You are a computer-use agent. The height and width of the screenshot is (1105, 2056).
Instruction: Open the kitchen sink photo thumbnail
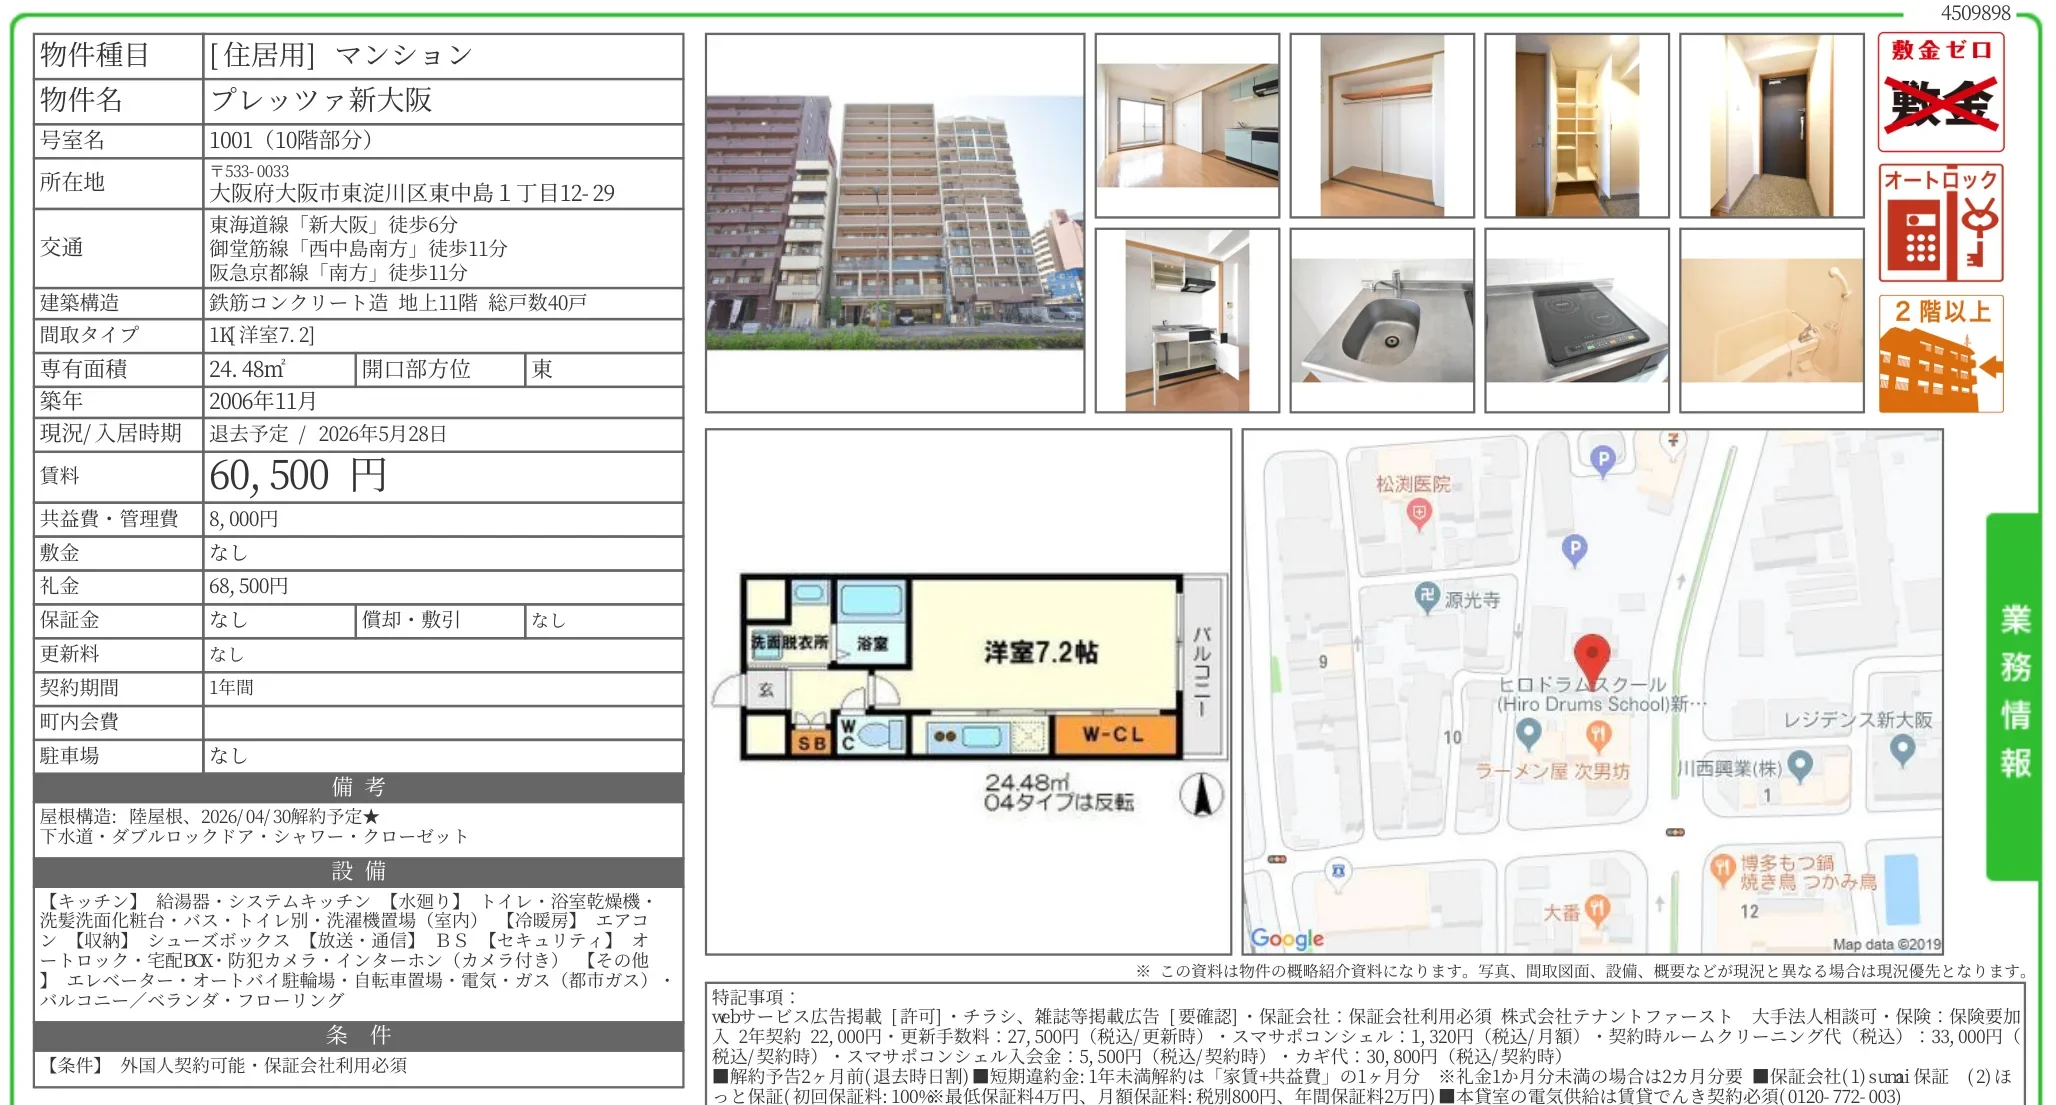1381,320
